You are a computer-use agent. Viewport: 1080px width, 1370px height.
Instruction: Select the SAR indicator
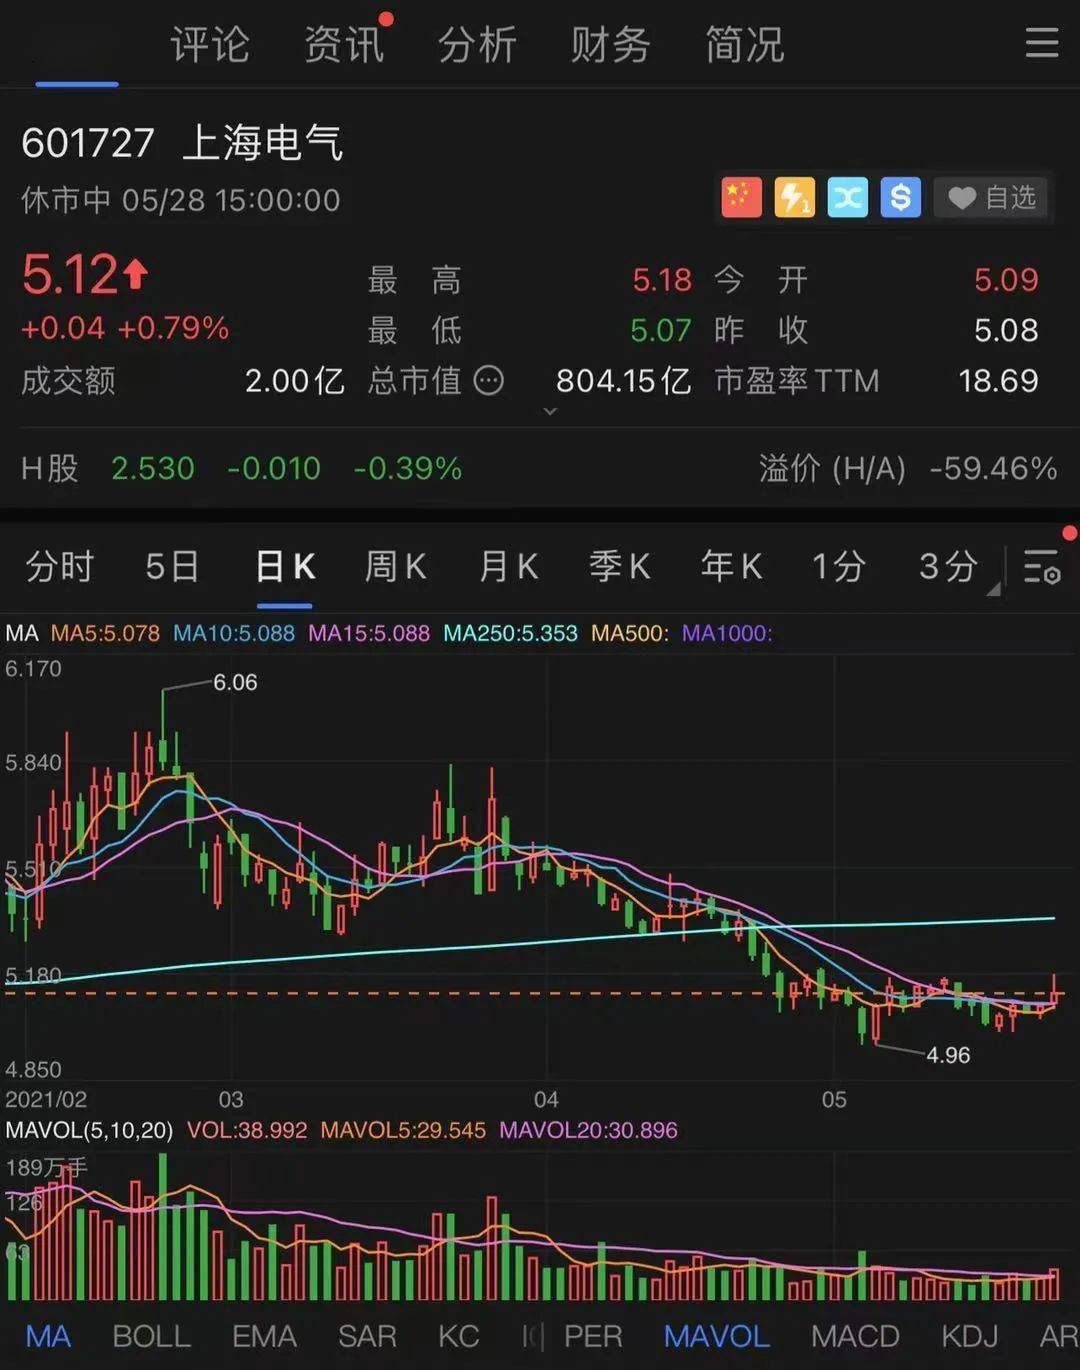click(367, 1337)
